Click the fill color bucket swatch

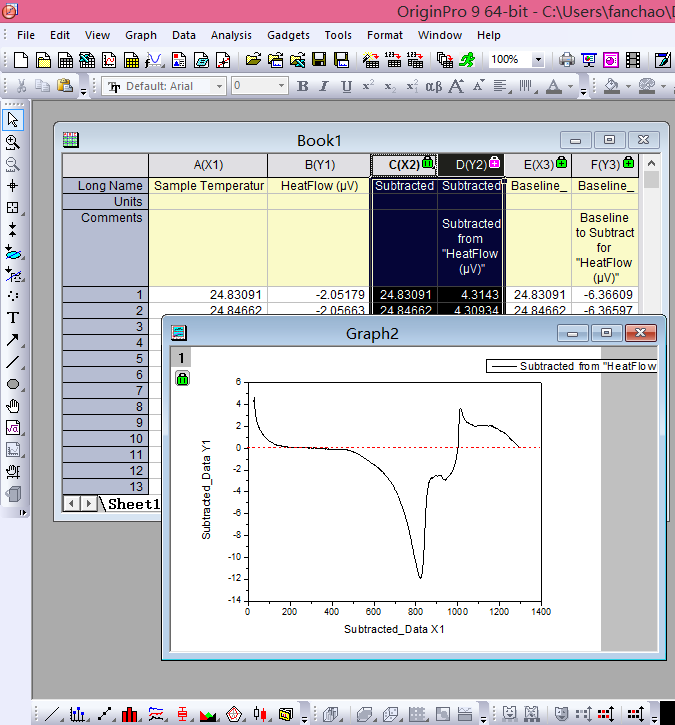(612, 86)
